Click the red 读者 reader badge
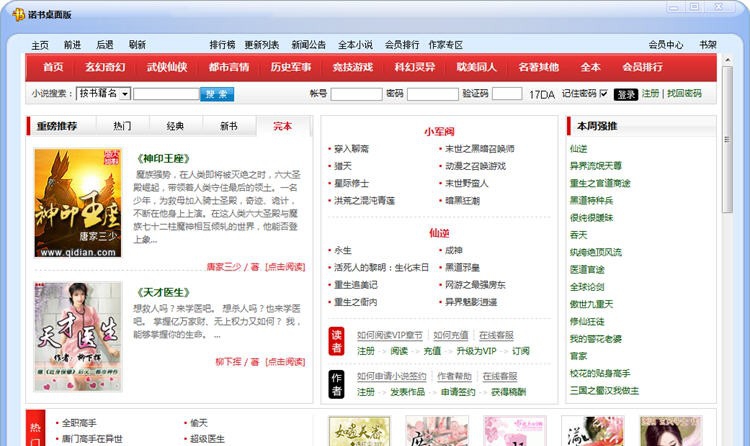The width and height of the screenshot is (750, 446). pos(336,341)
